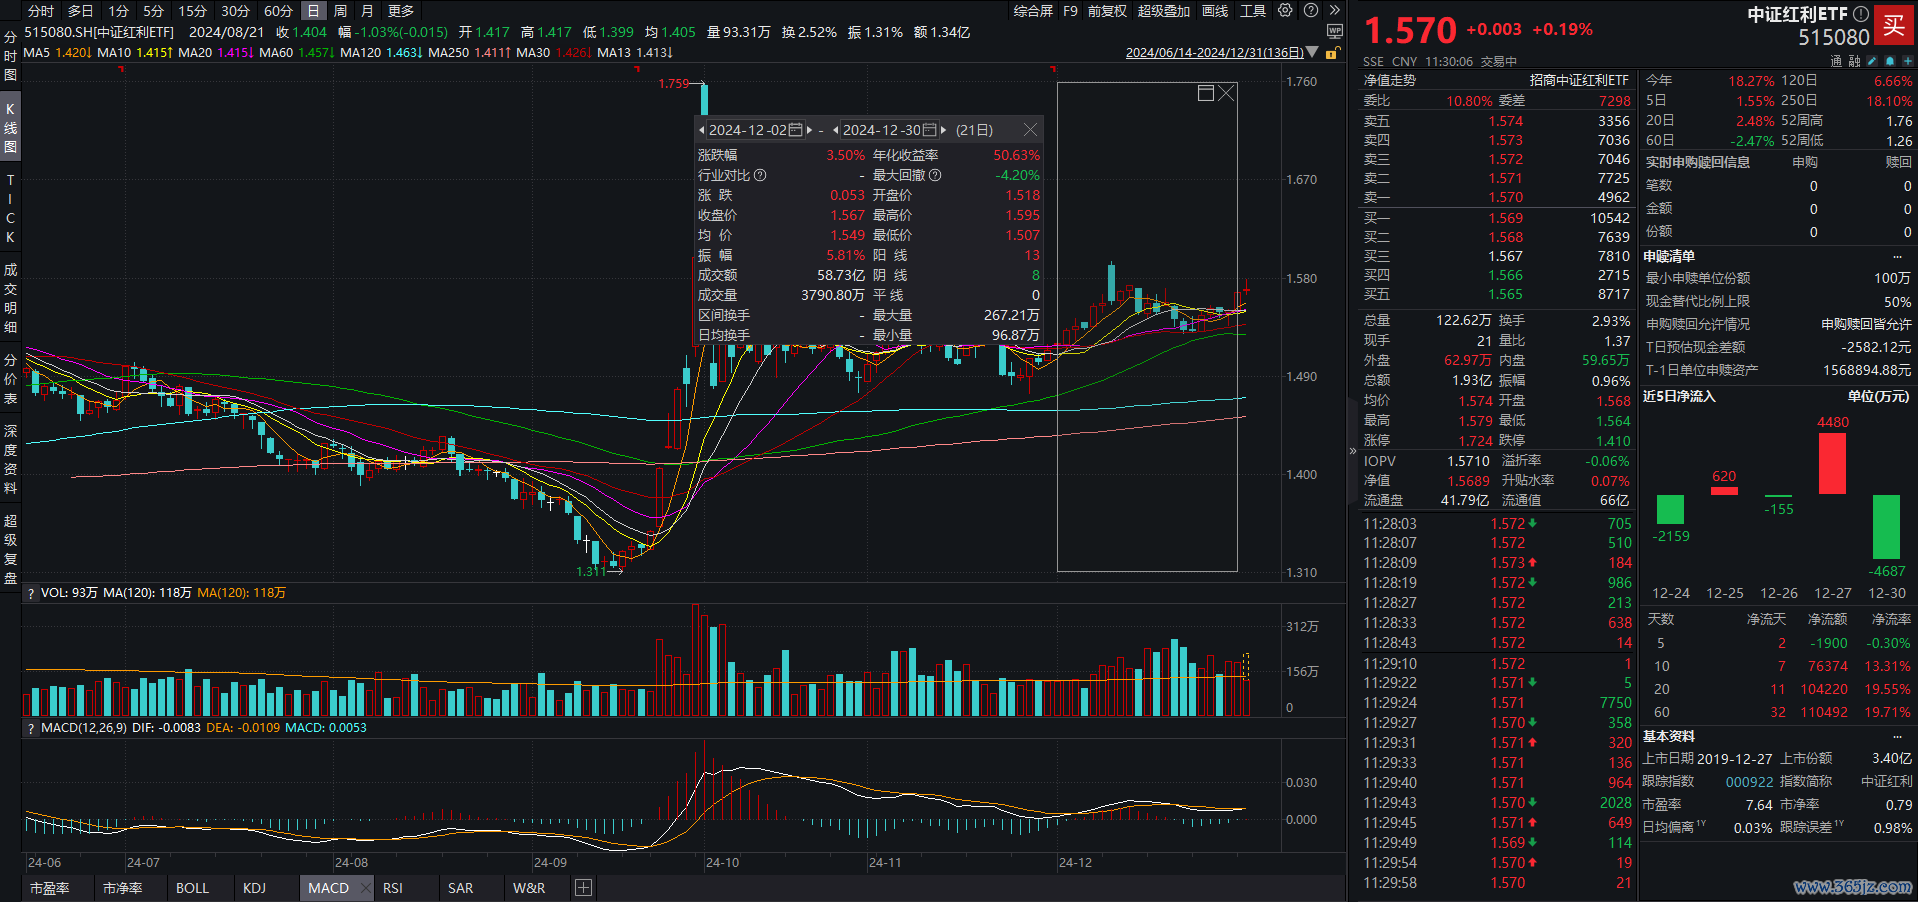Switch to 分时 timeframe
This screenshot has width=1918, height=902.
[41, 11]
